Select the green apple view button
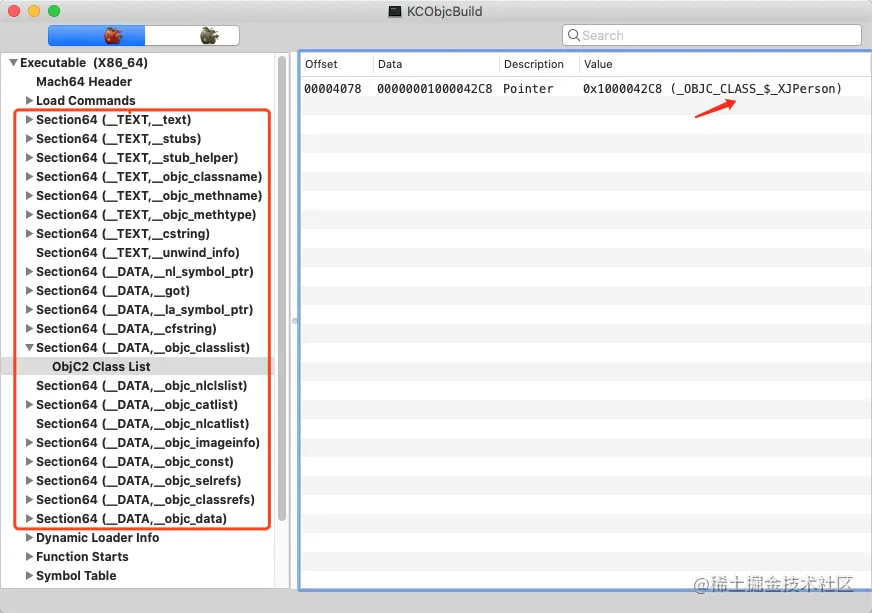The image size is (872, 613). (x=192, y=36)
